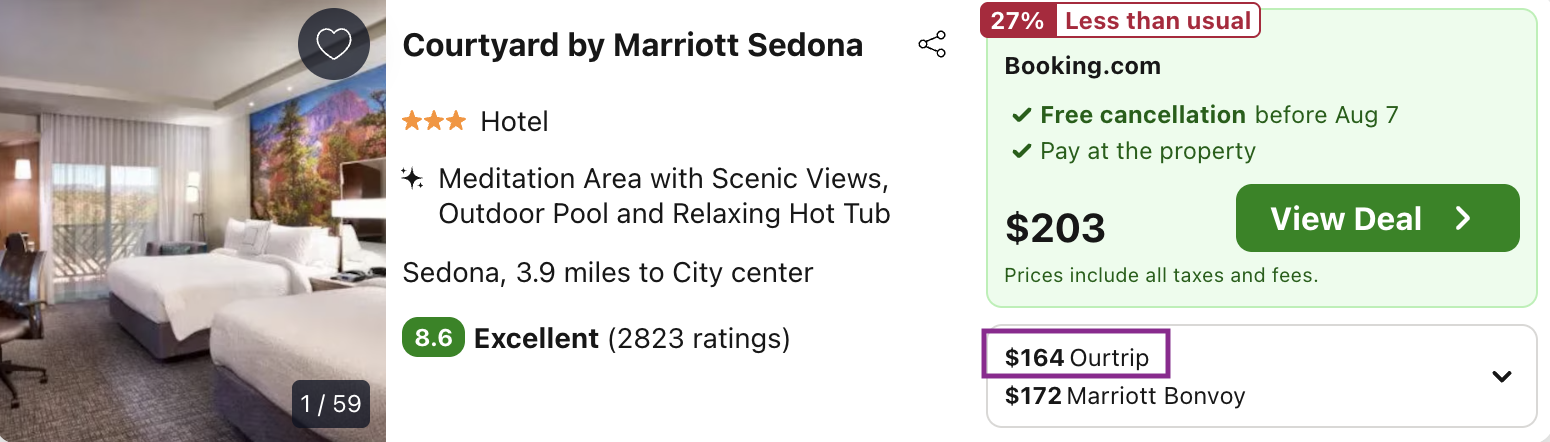Click the arrow inside View Deal button
Image resolution: width=1550 pixels, height=442 pixels.
pos(1463,218)
